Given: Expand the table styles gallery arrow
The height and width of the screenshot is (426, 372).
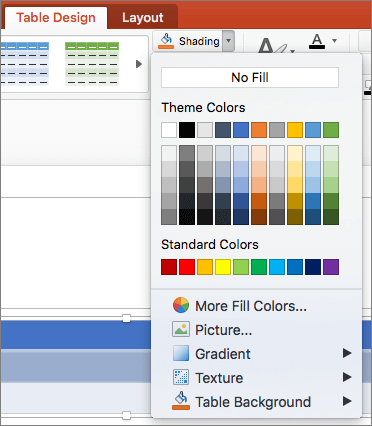Looking at the screenshot, I should (x=139, y=64).
